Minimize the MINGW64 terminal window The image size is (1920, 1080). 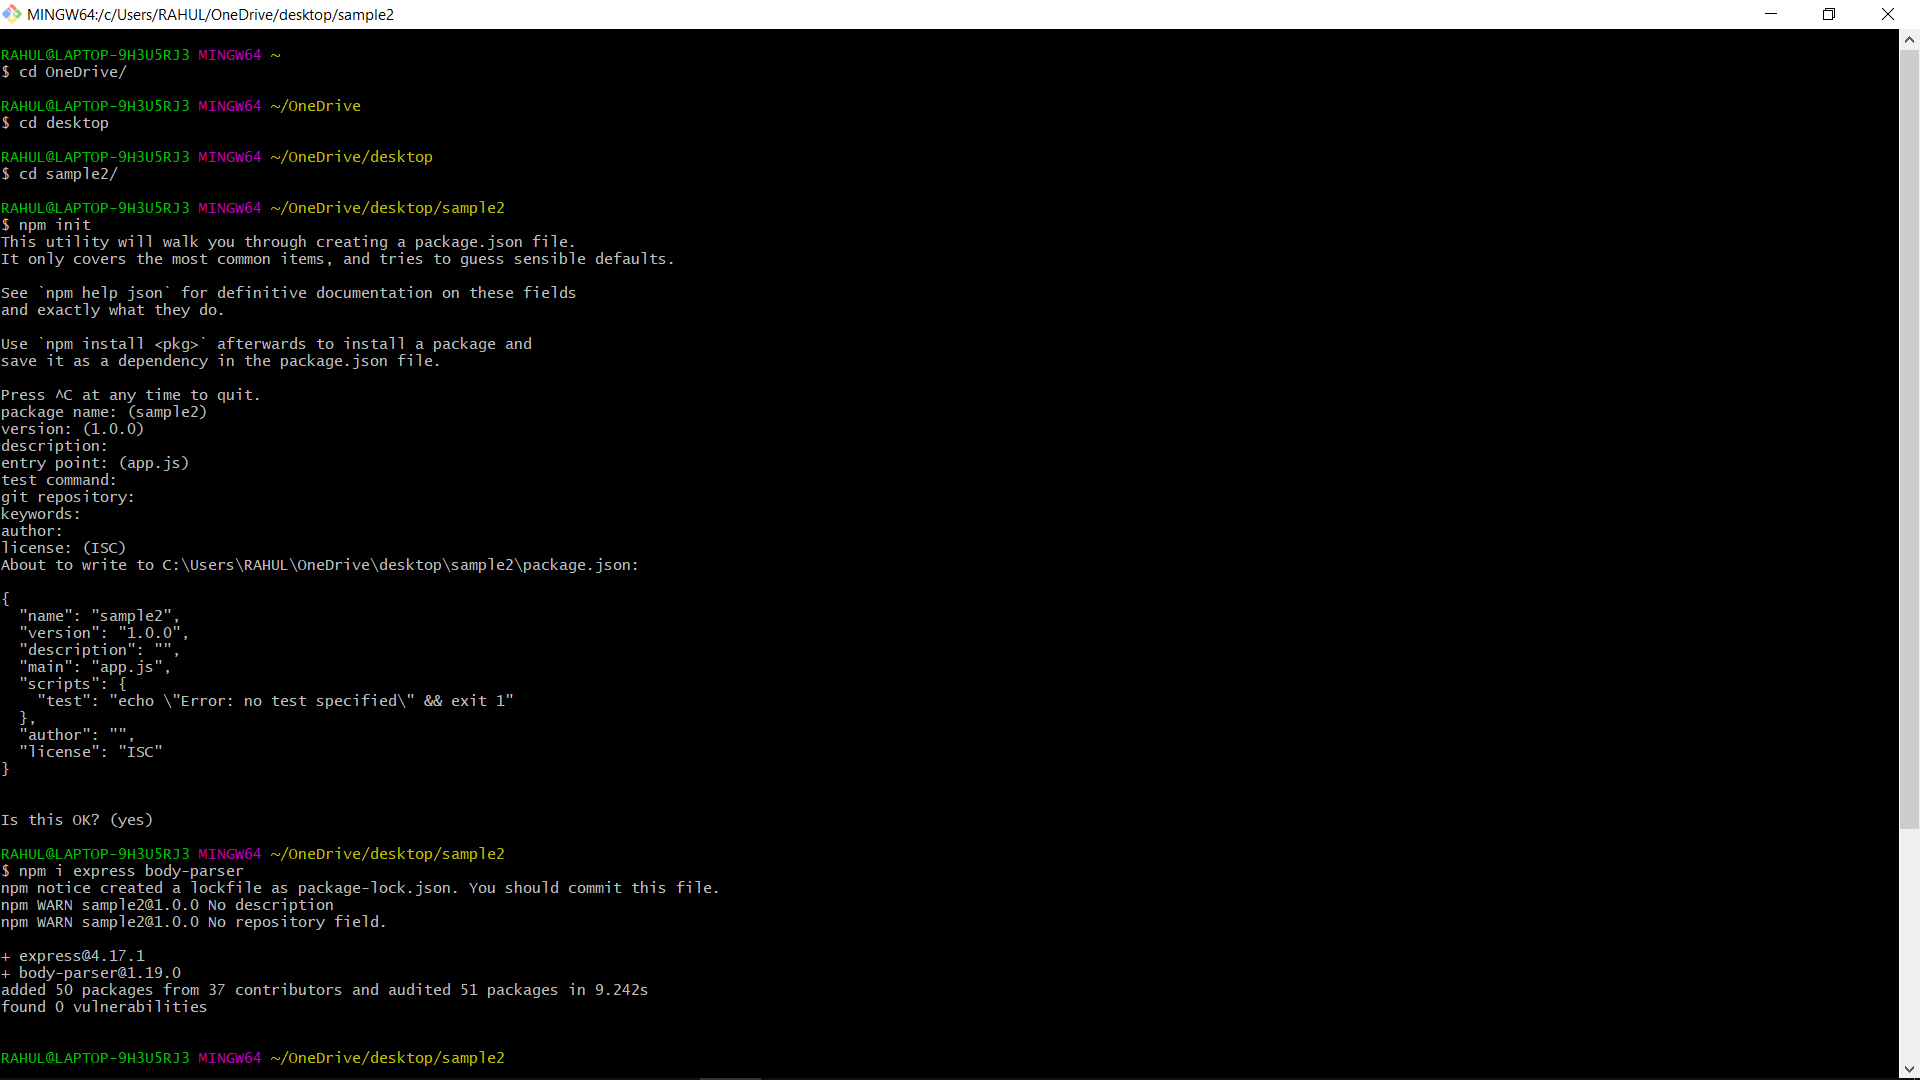pos(1771,14)
